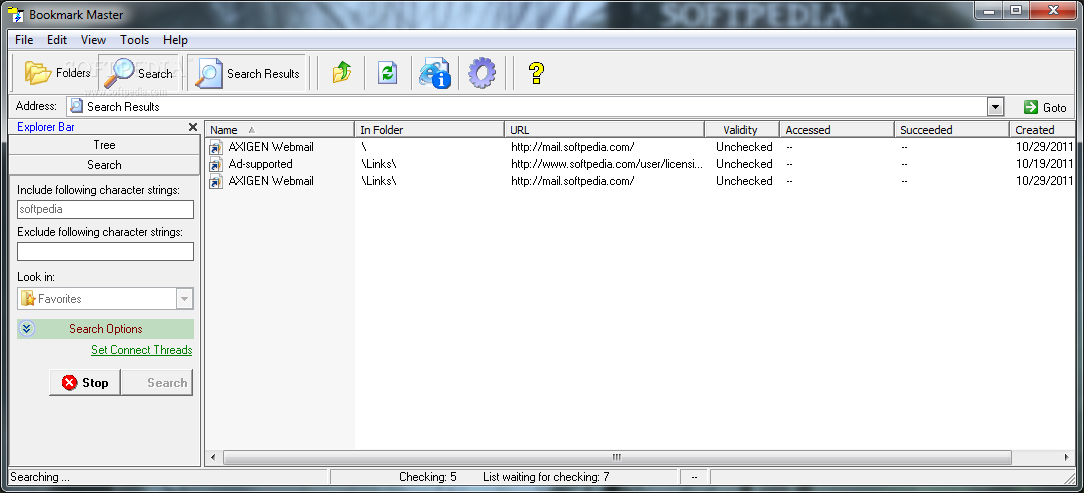Click the Search Results icon in address bar
This screenshot has width=1084, height=493.
[76, 106]
